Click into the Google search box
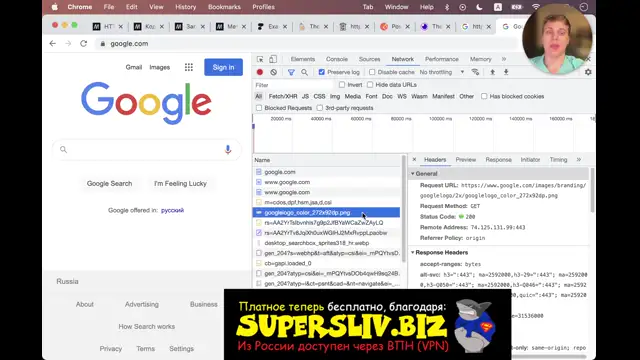This screenshot has height=360, width=640. [146, 150]
